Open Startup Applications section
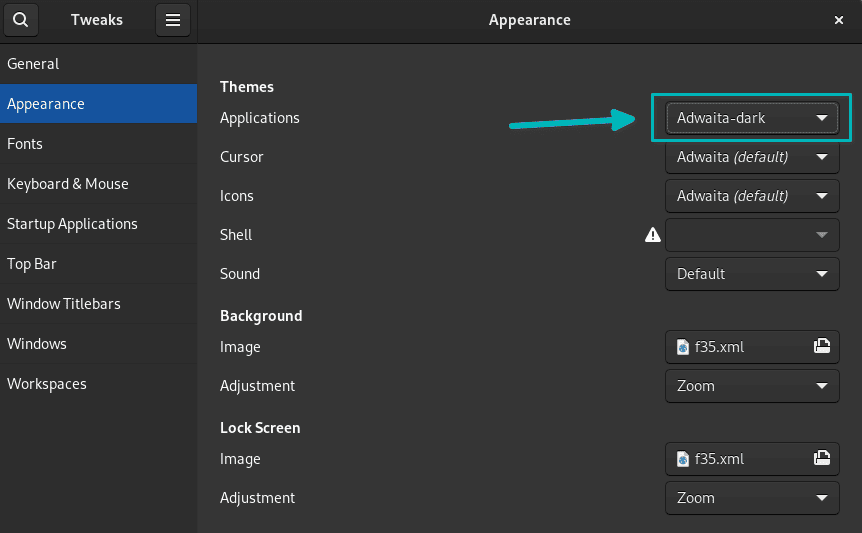The width and height of the screenshot is (862, 533). pyautogui.click(x=98, y=224)
